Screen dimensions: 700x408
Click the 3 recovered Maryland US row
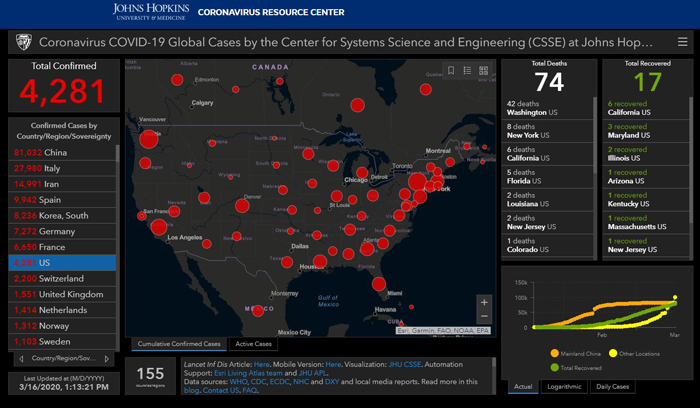(x=646, y=131)
